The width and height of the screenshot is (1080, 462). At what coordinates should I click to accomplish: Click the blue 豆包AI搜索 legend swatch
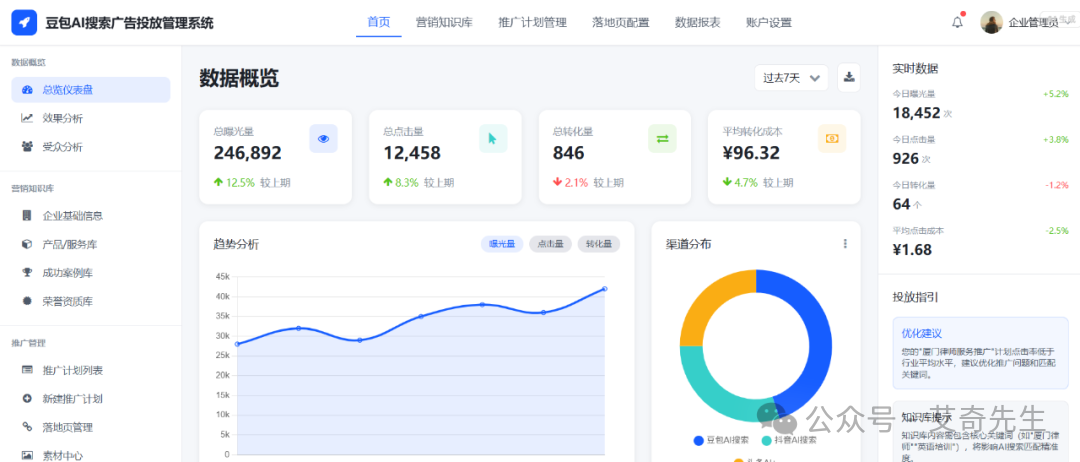(698, 440)
